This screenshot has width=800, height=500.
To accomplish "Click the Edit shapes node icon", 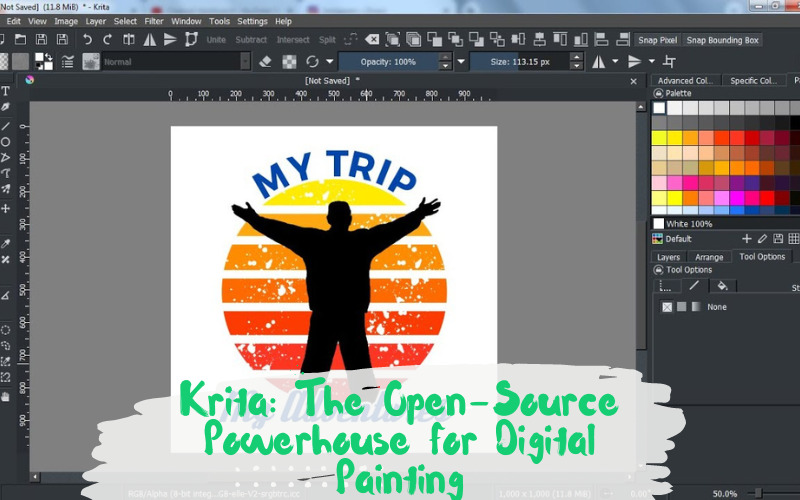I will coord(191,39).
